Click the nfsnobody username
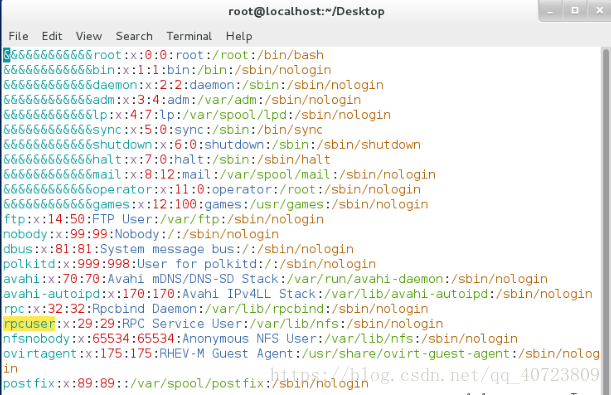Screen dimensions: 611x395 tap(37, 339)
